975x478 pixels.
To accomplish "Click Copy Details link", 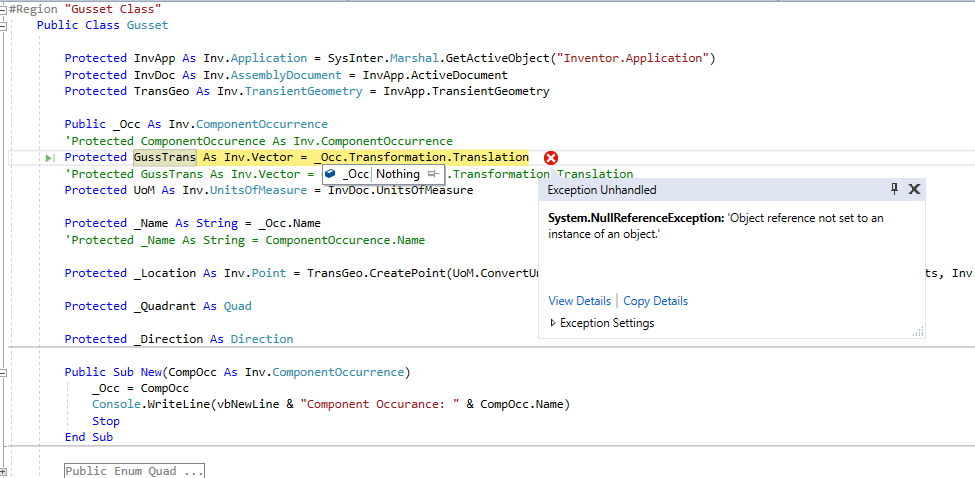I will click(x=655, y=301).
